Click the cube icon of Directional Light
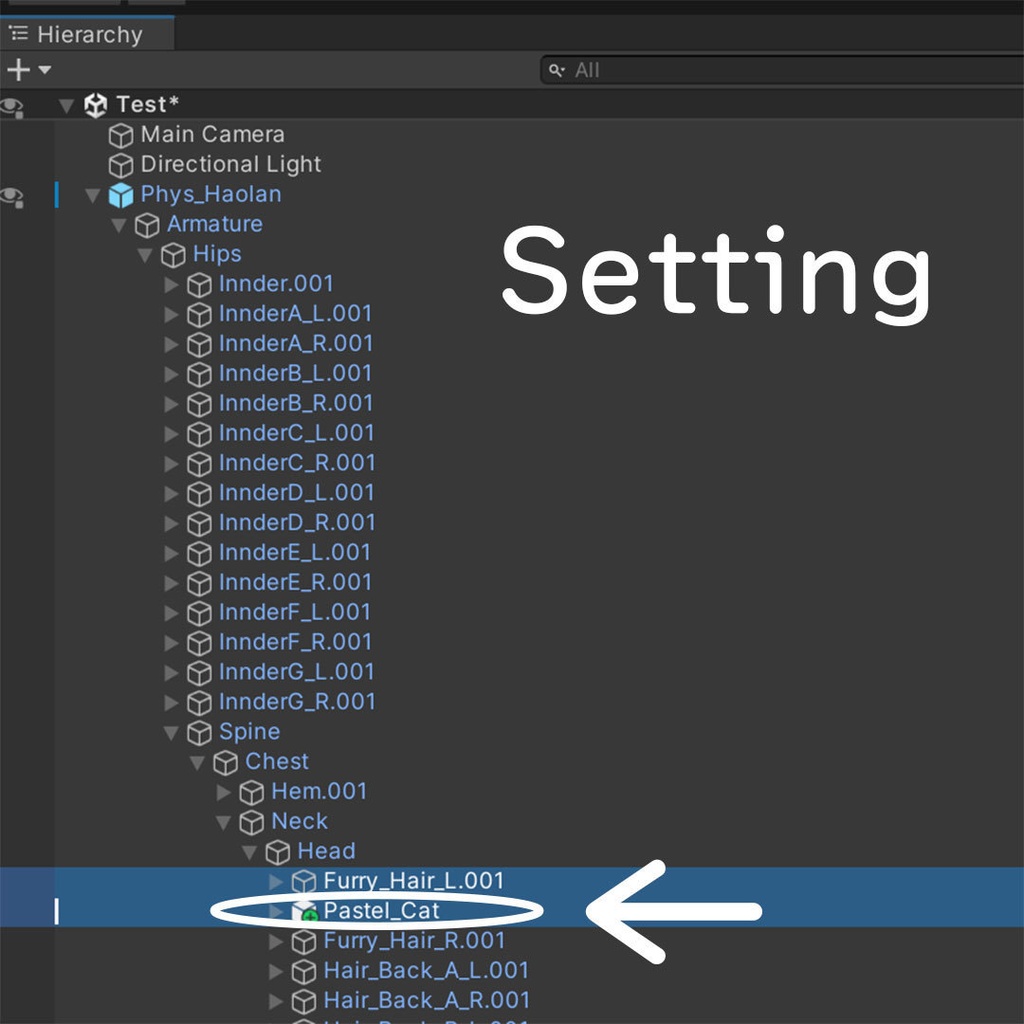The width and height of the screenshot is (1024, 1024). (121, 165)
